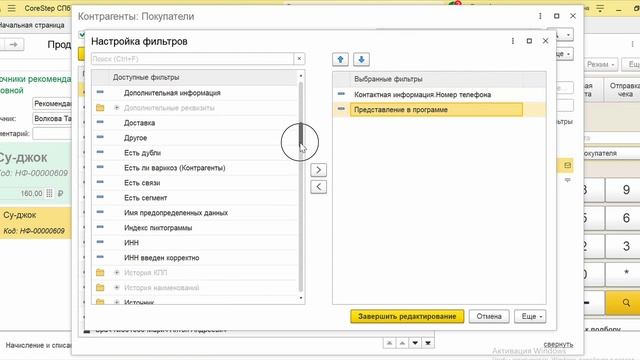The width and height of the screenshot is (640, 360).
Task: Click Завершить редактирование button
Action: pos(407,316)
